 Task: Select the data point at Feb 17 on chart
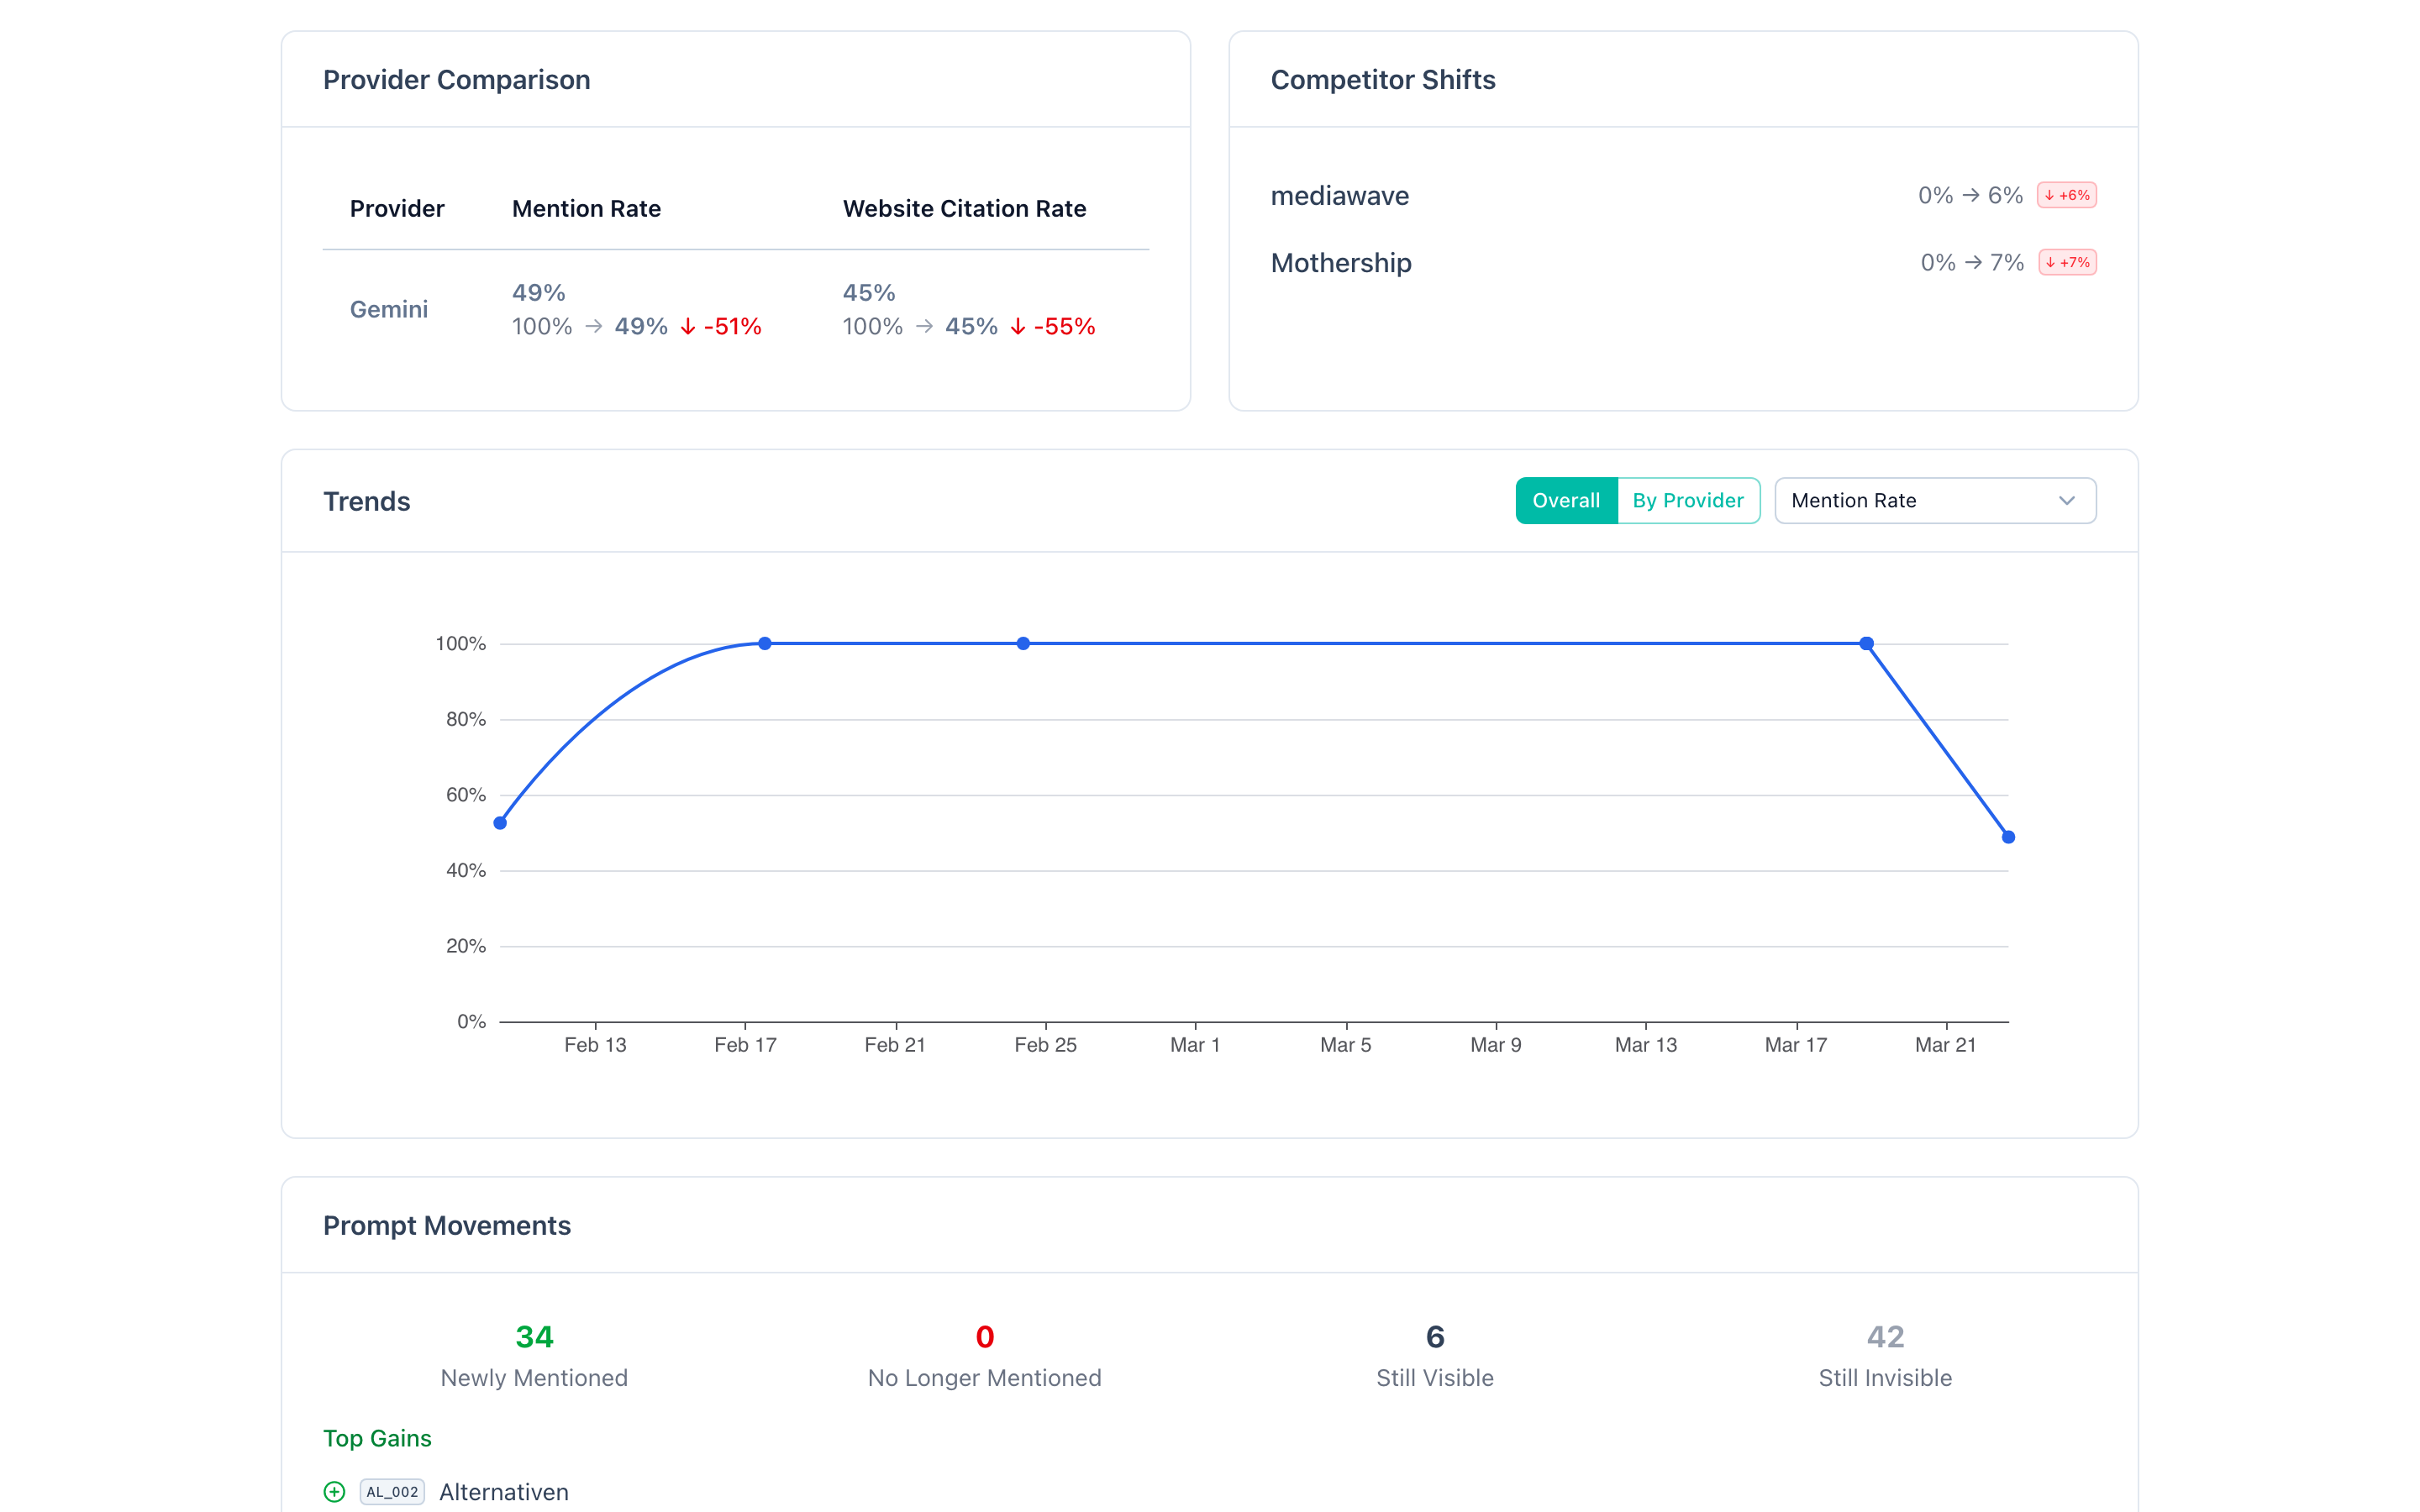point(764,643)
